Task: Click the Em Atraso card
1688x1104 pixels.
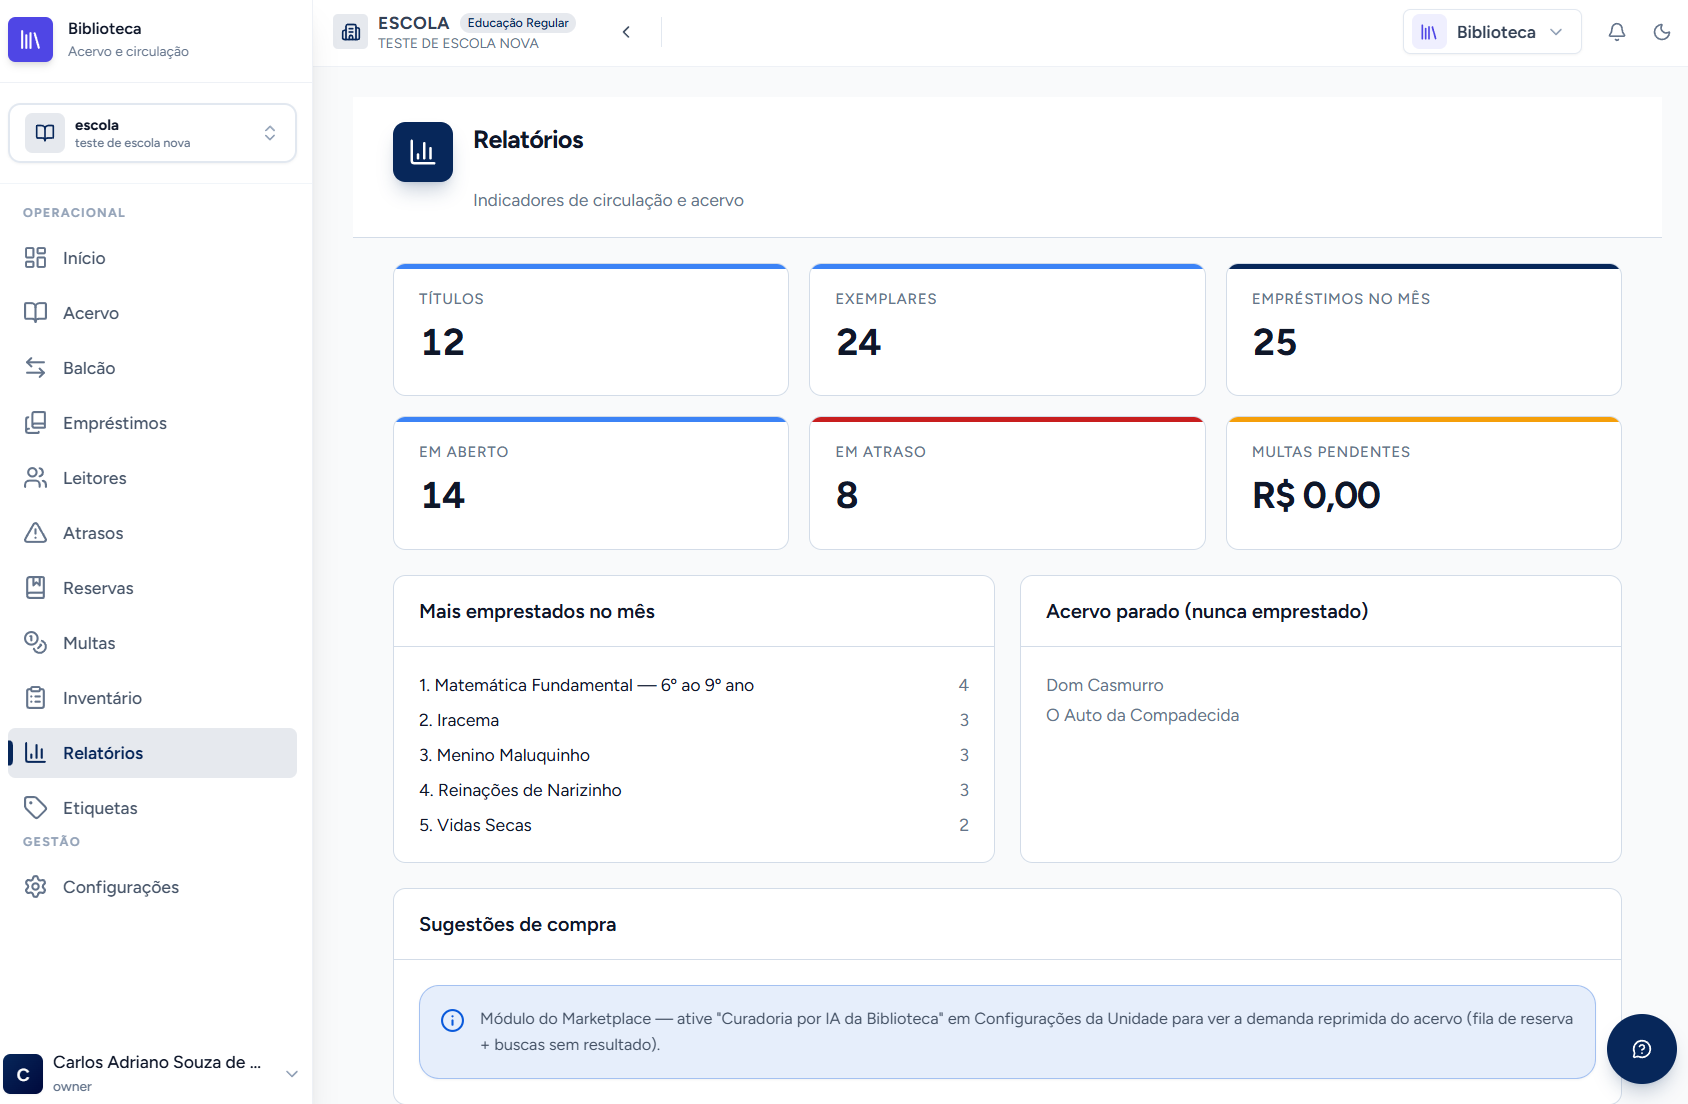Action: [x=1007, y=483]
